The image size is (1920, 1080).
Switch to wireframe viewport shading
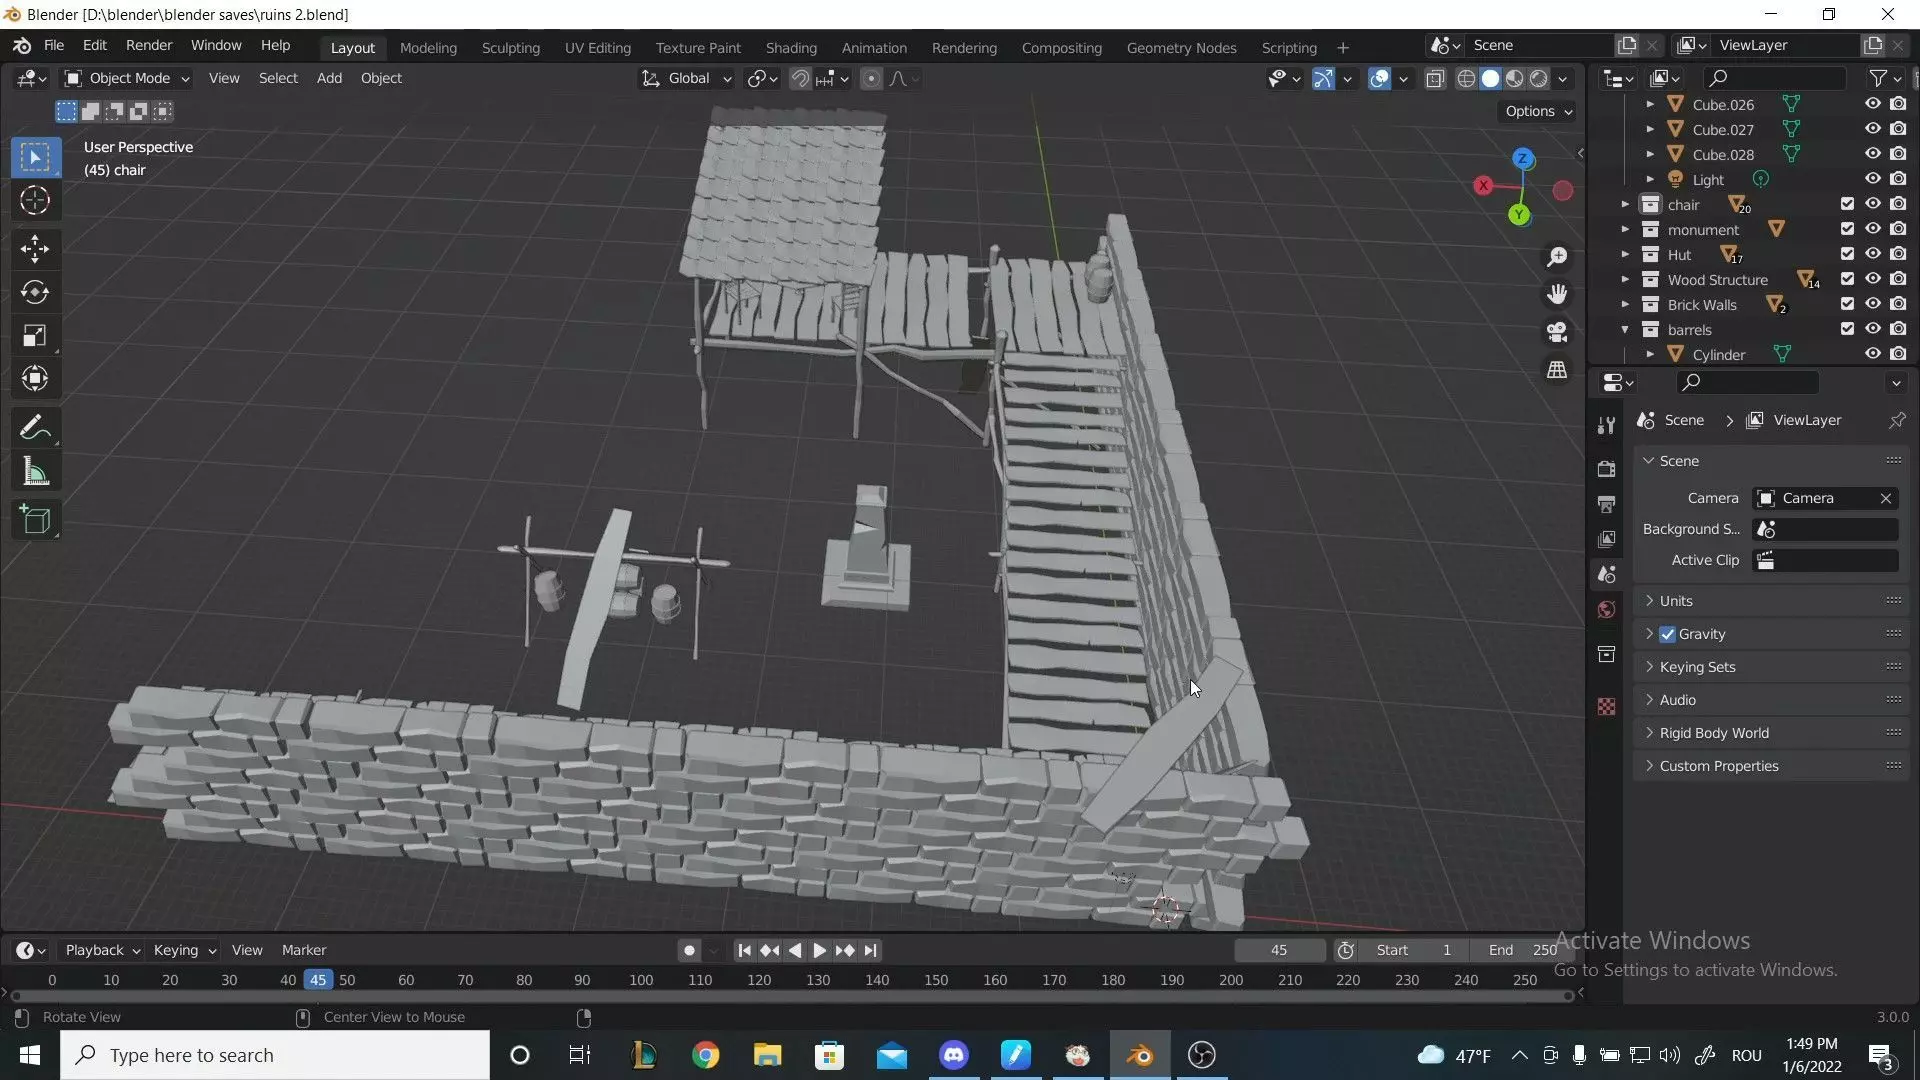pyautogui.click(x=1466, y=79)
